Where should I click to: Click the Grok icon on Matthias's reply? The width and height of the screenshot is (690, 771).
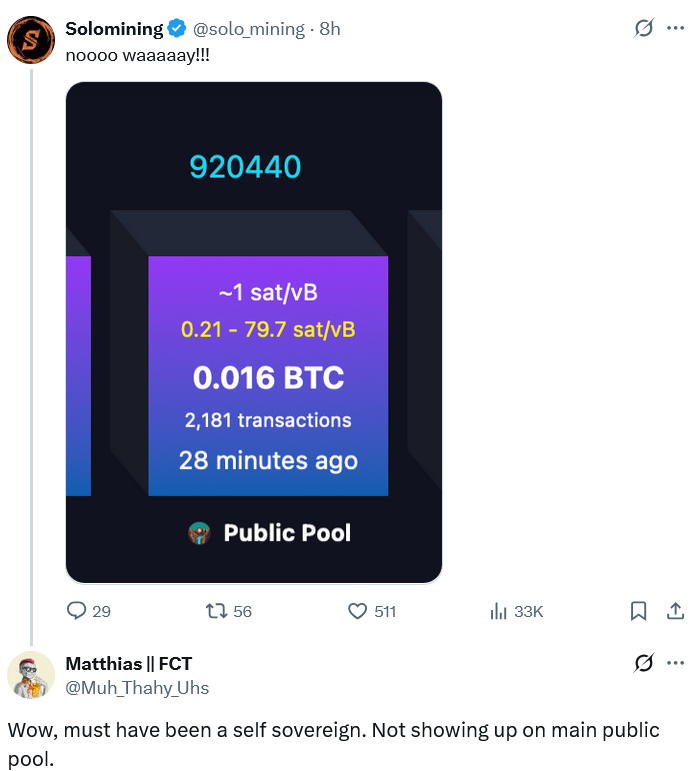(644, 662)
